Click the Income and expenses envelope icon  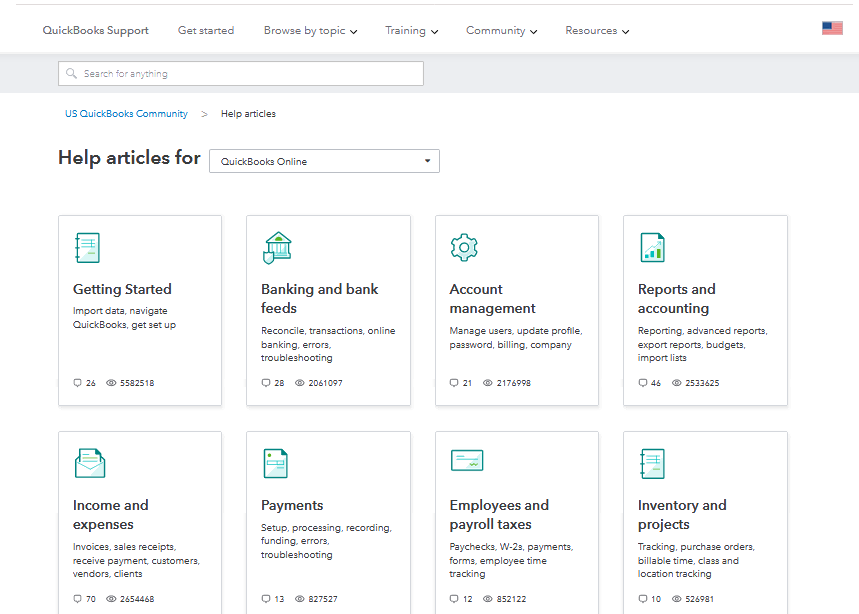(x=89, y=463)
